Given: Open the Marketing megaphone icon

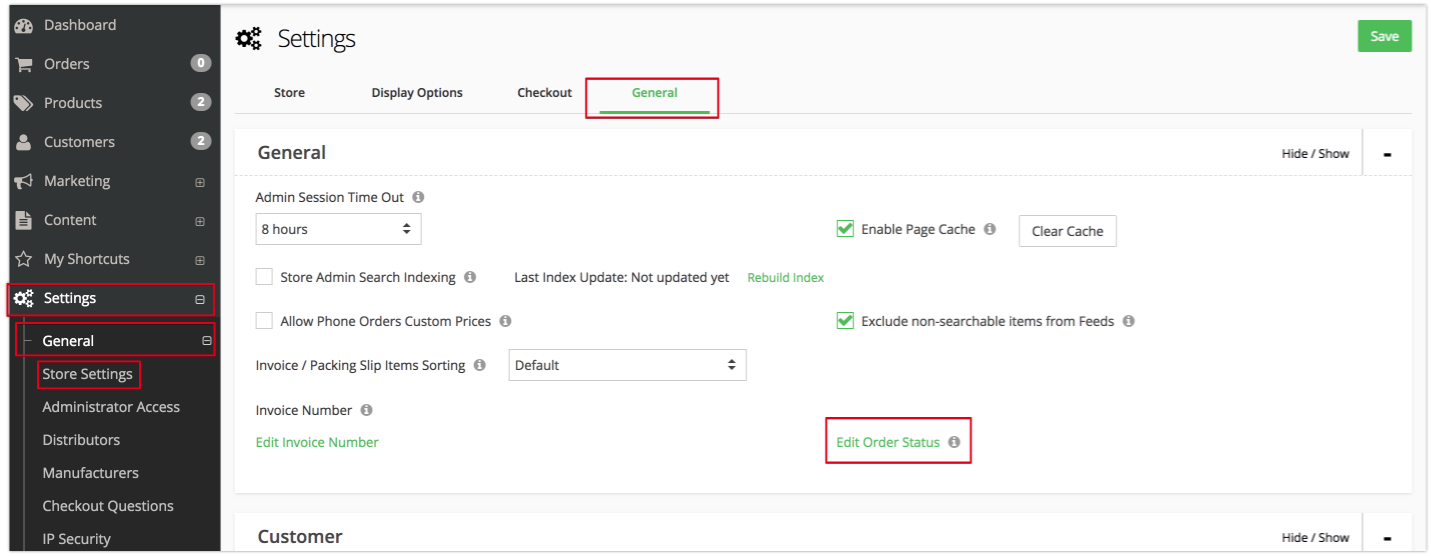Looking at the screenshot, I should 24,181.
